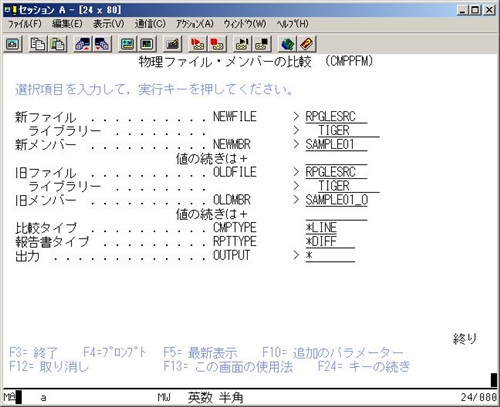
Task: Click the old file library field TIGER
Action: [x=349, y=186]
